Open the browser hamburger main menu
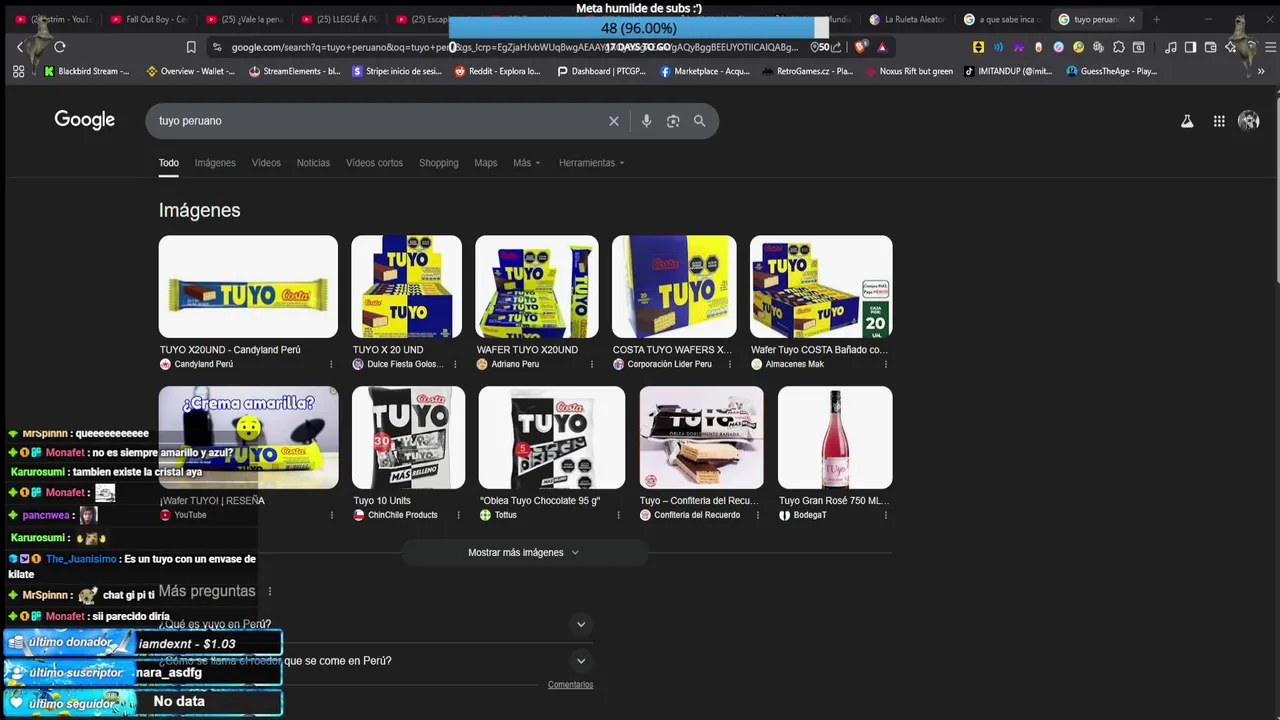 [x=1271, y=47]
